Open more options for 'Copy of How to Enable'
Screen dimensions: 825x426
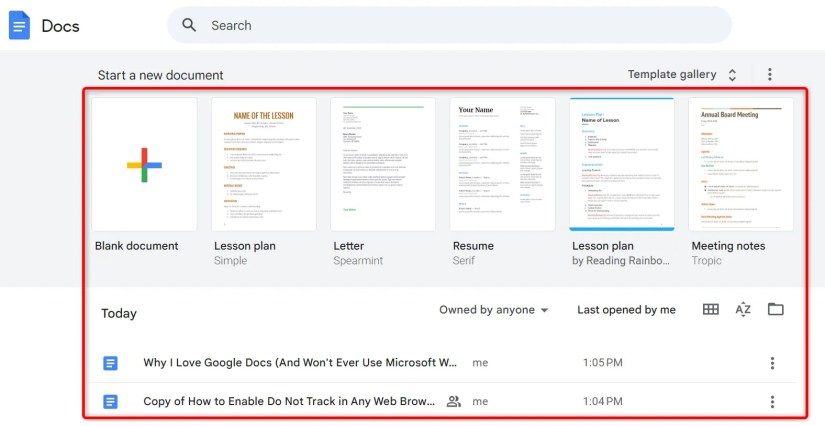772,402
